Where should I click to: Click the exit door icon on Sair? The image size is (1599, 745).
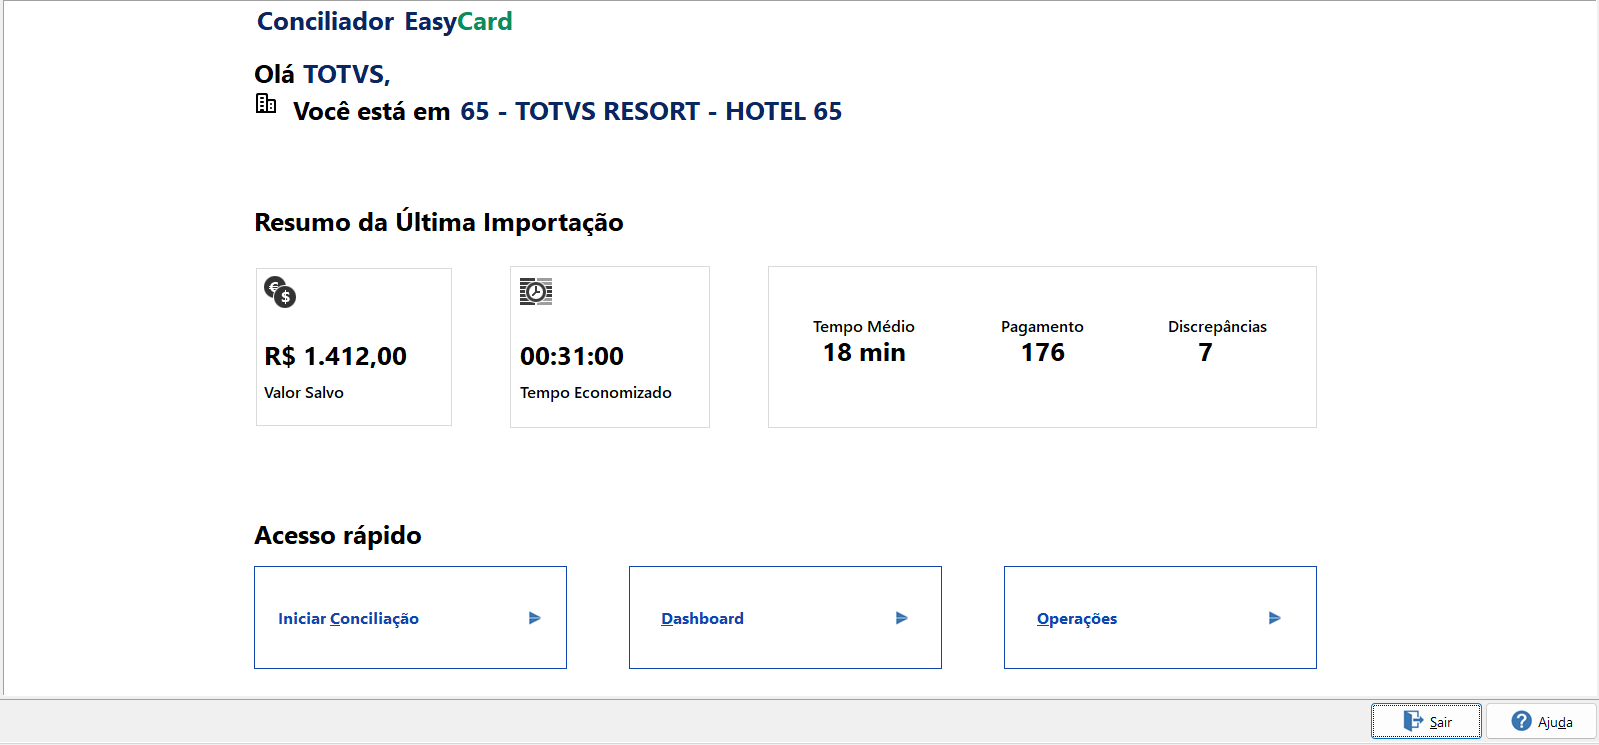point(1412,721)
